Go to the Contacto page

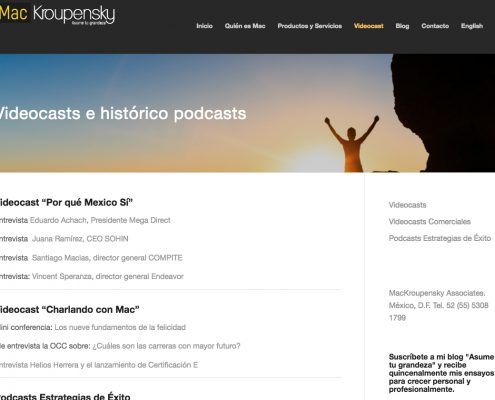tap(435, 26)
